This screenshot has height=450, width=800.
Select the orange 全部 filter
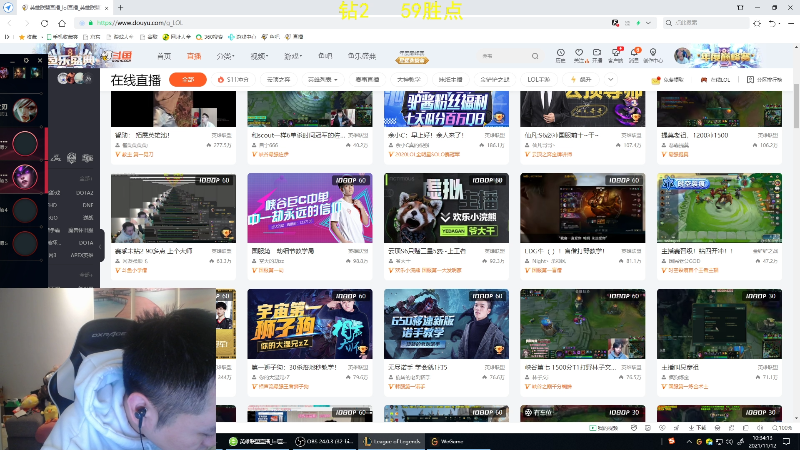pyautogui.click(x=188, y=80)
